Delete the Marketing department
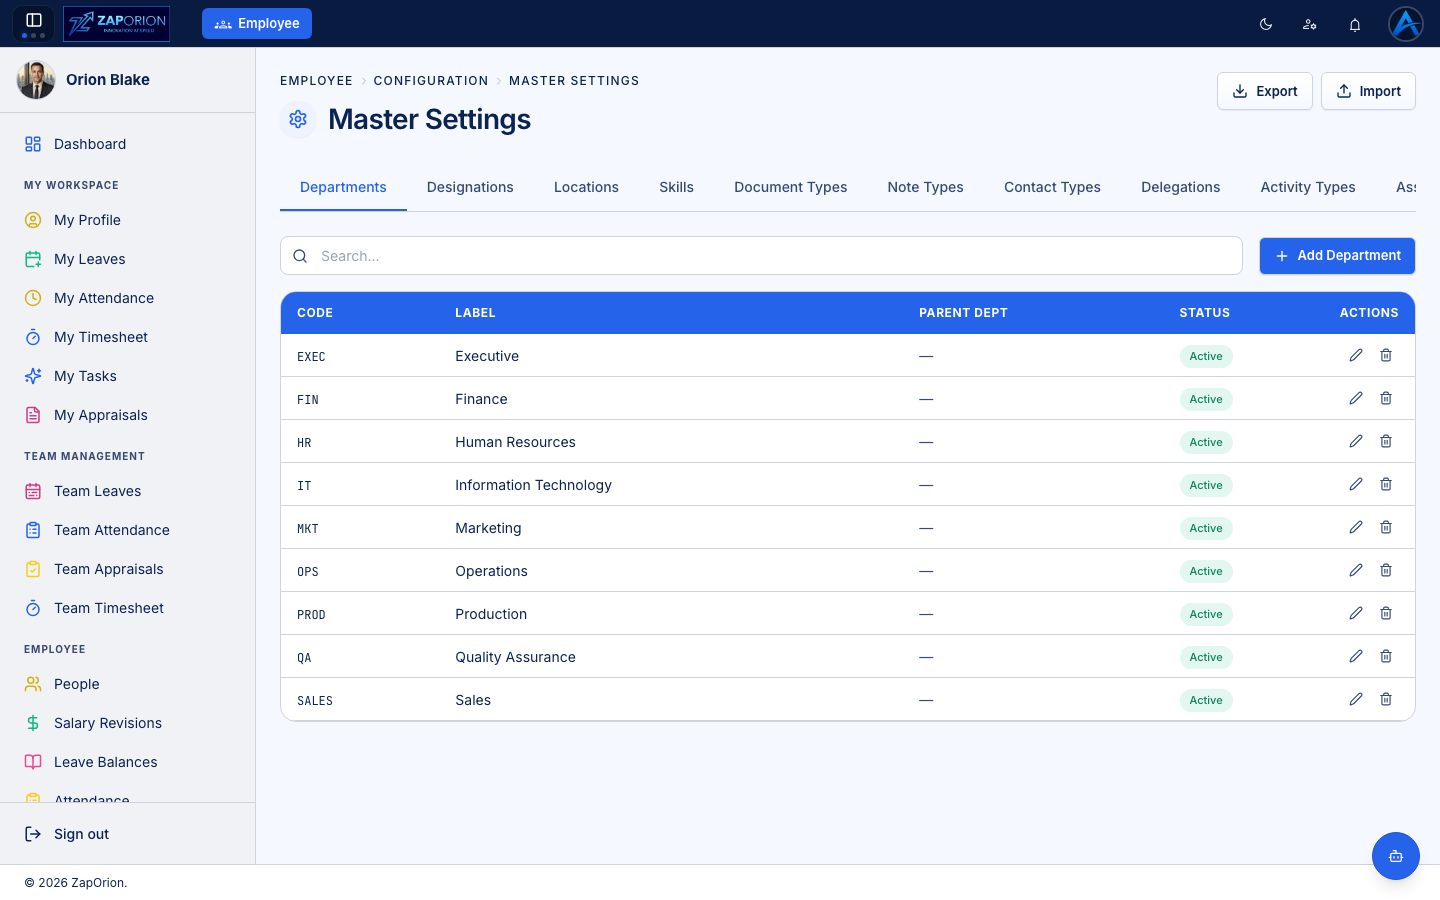Viewport: 1440px width, 900px height. coord(1386,527)
